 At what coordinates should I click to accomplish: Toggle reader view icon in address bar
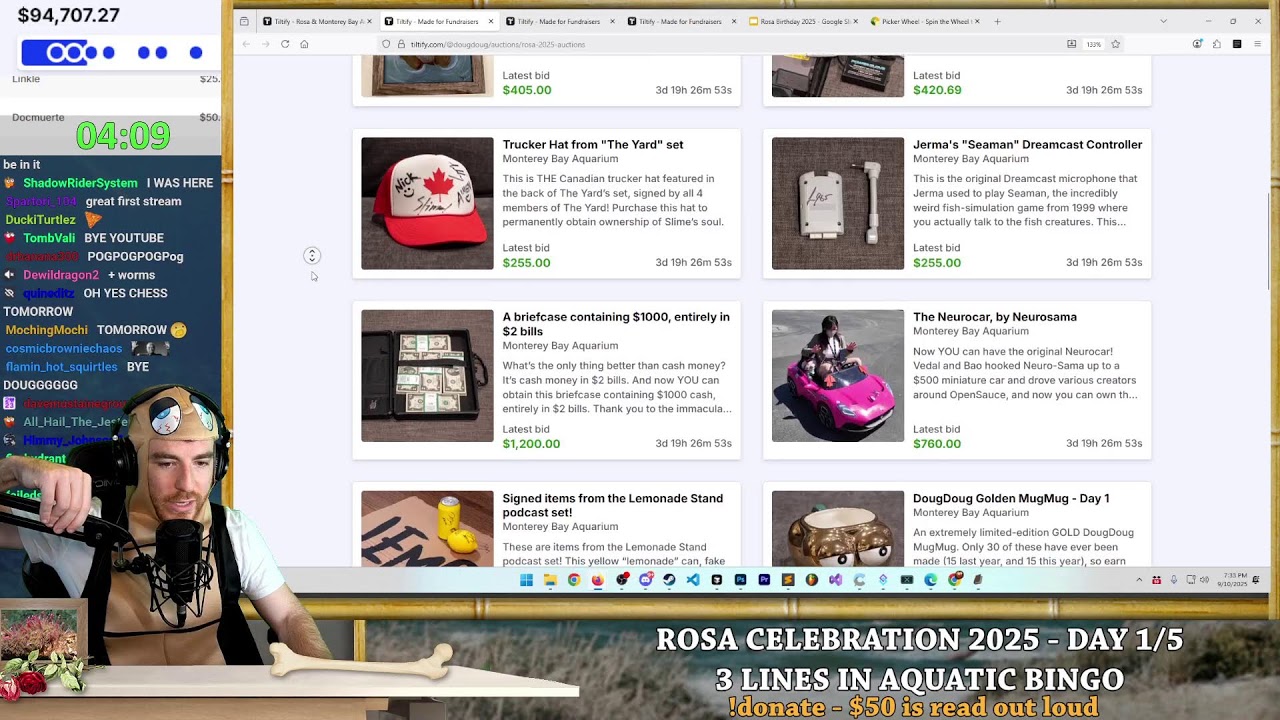(1071, 44)
